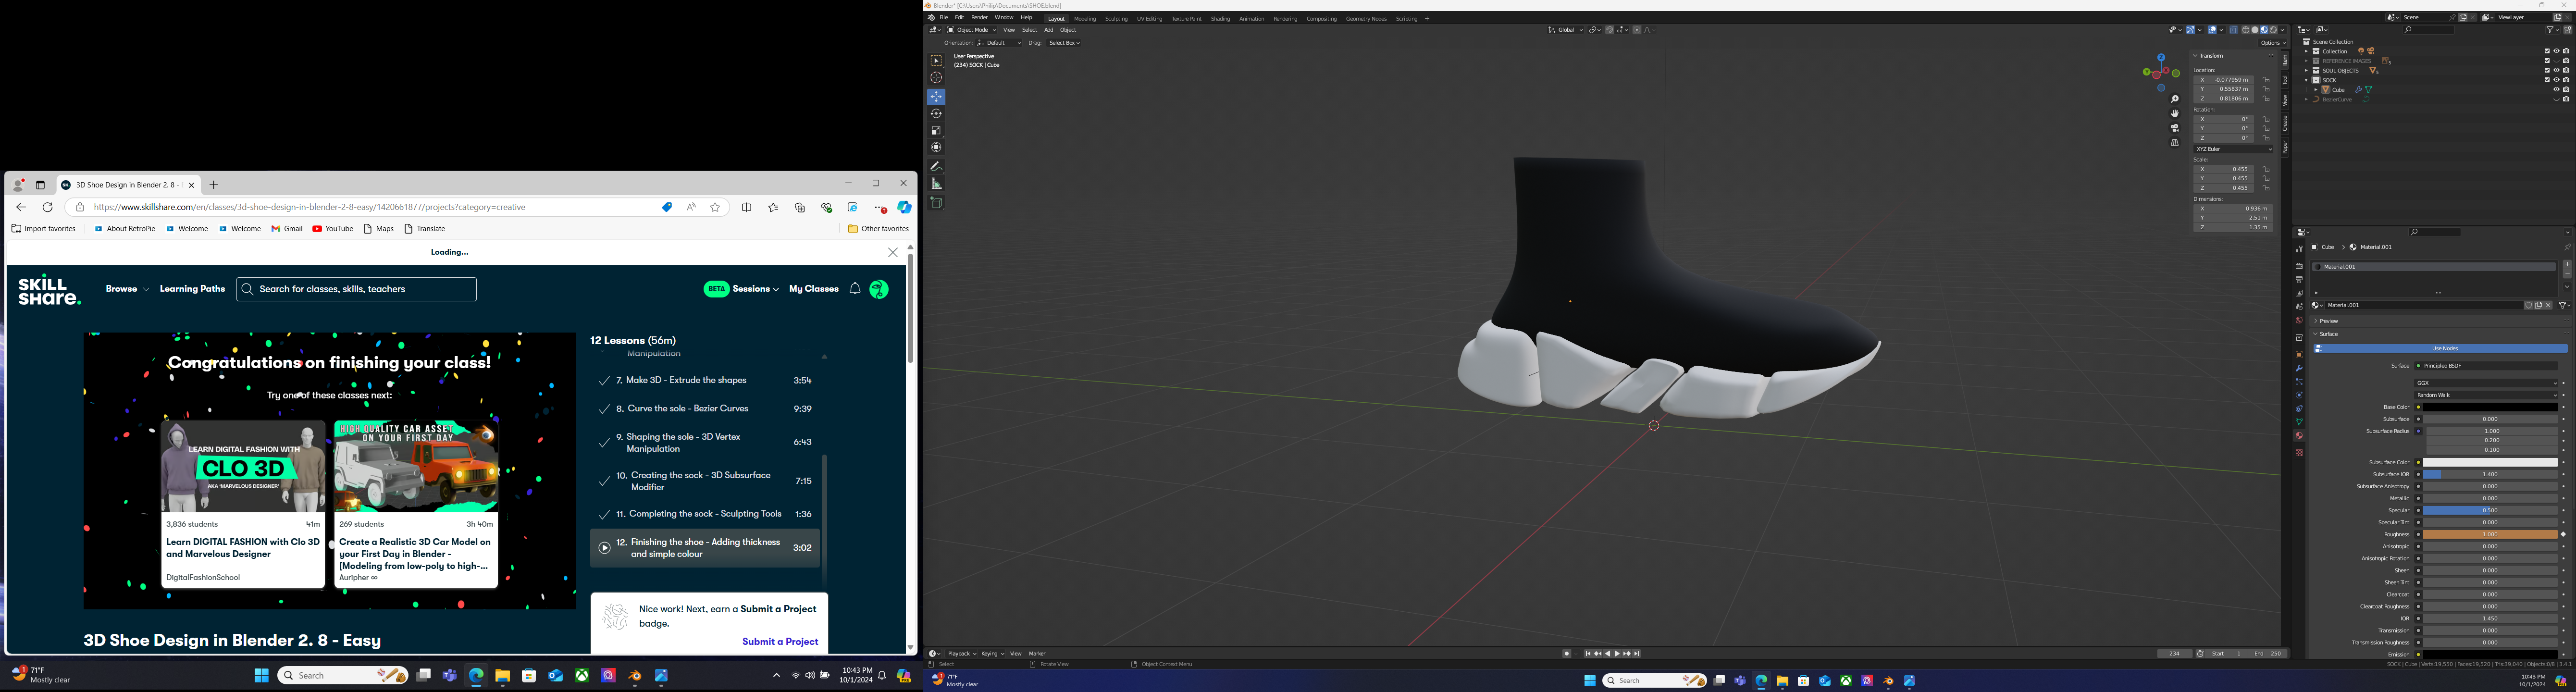Open the Orientation Default dropdown
This screenshot has width=2576, height=692.
pos(1000,43)
